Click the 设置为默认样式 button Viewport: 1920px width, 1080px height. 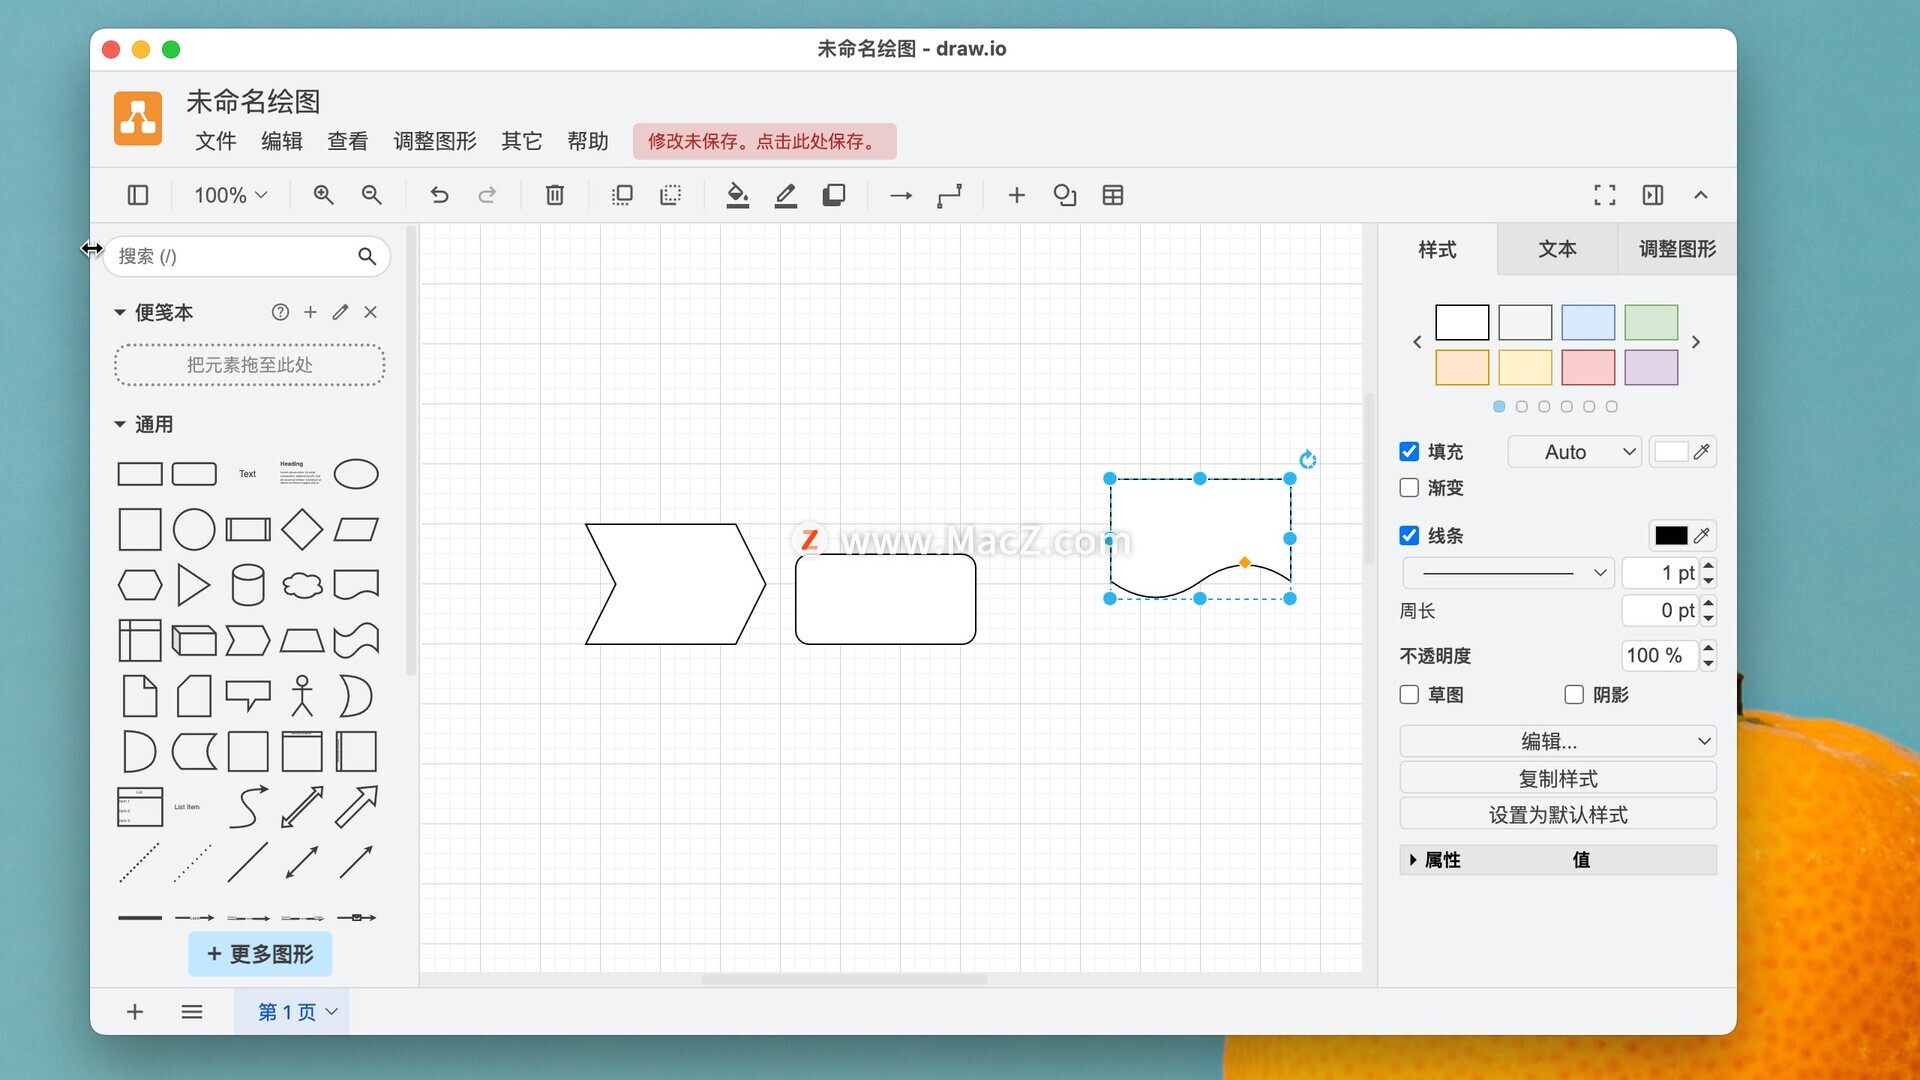click(x=1558, y=814)
